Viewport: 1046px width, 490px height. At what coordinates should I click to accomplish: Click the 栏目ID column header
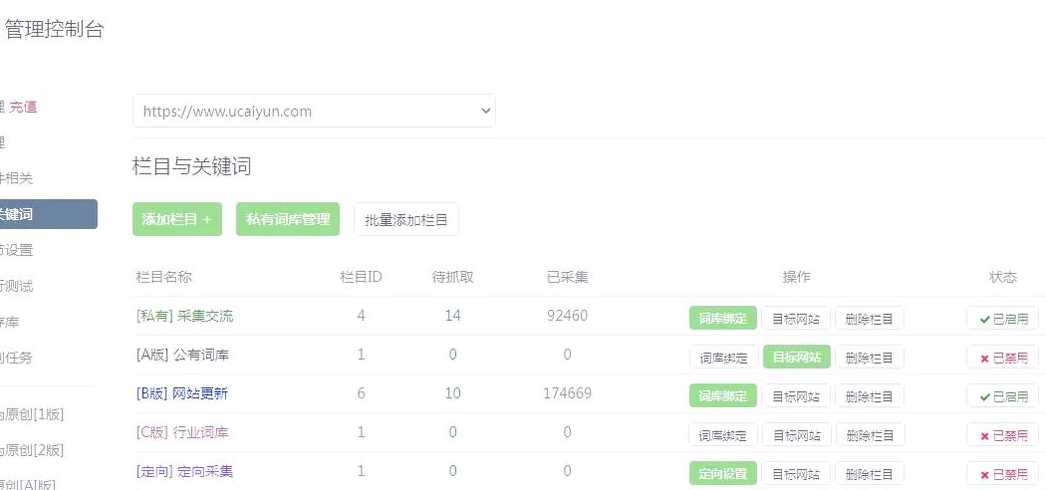[x=361, y=277]
